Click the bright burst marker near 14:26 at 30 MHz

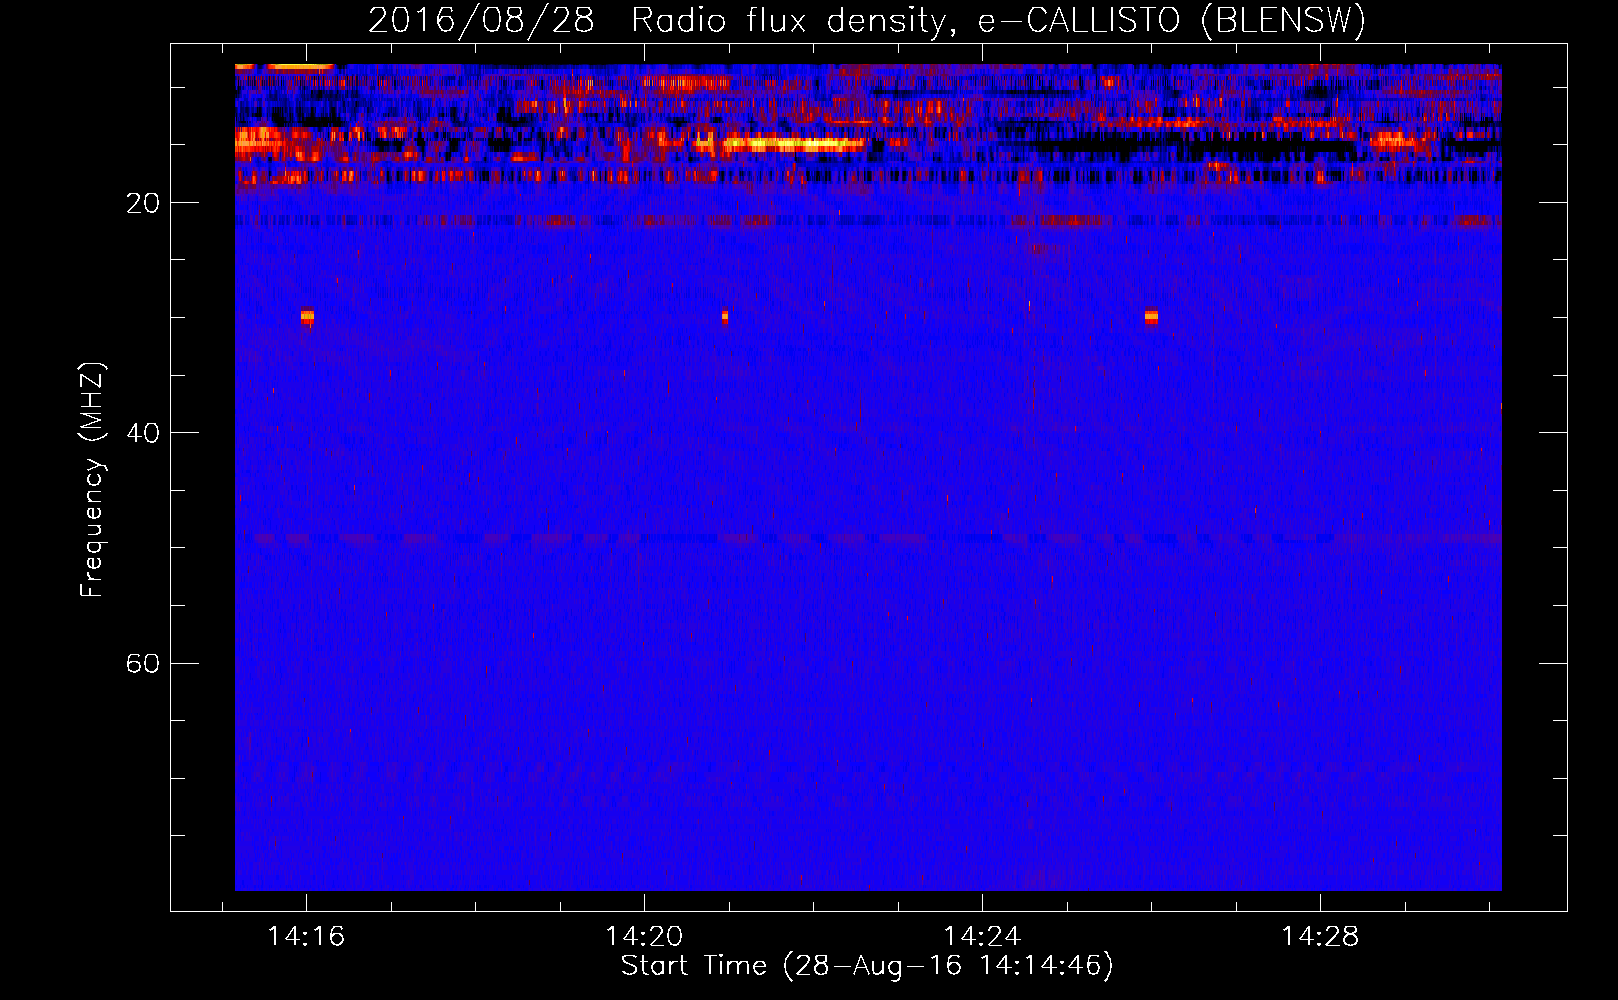tap(1151, 317)
